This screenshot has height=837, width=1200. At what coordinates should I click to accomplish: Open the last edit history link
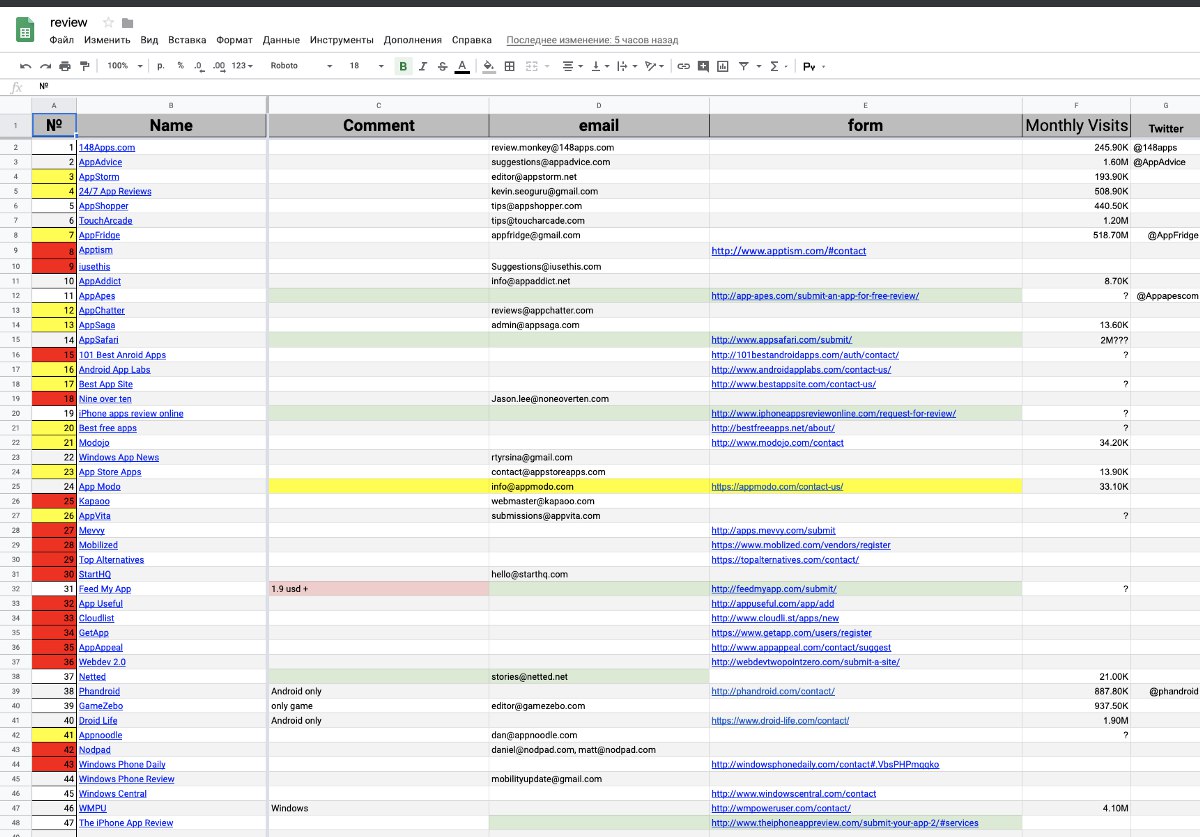592,40
